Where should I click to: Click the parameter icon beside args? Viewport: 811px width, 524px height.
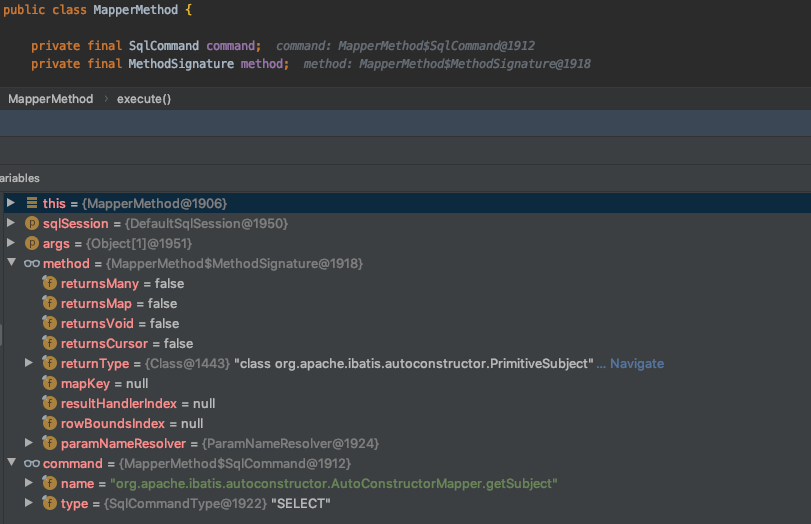[32, 243]
